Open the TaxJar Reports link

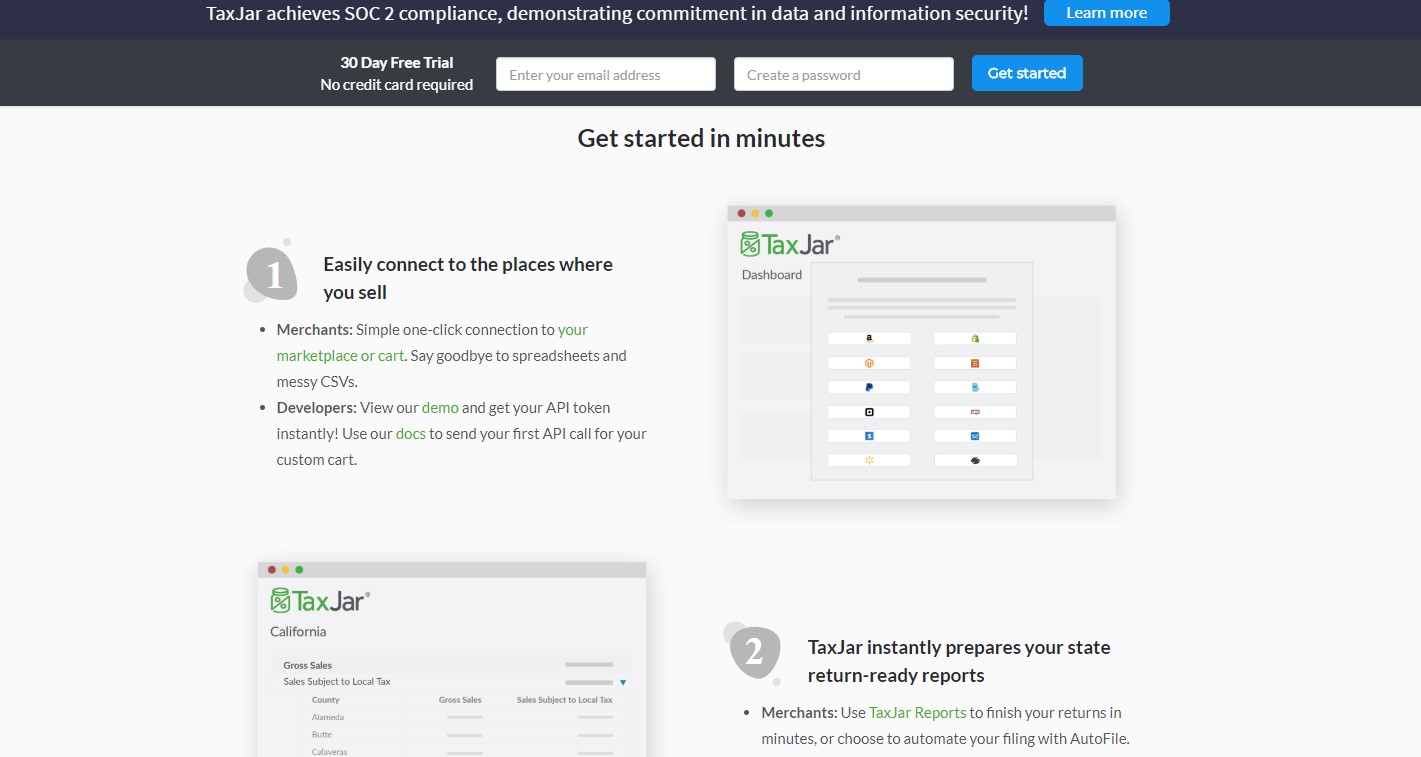pyautogui.click(x=918, y=712)
